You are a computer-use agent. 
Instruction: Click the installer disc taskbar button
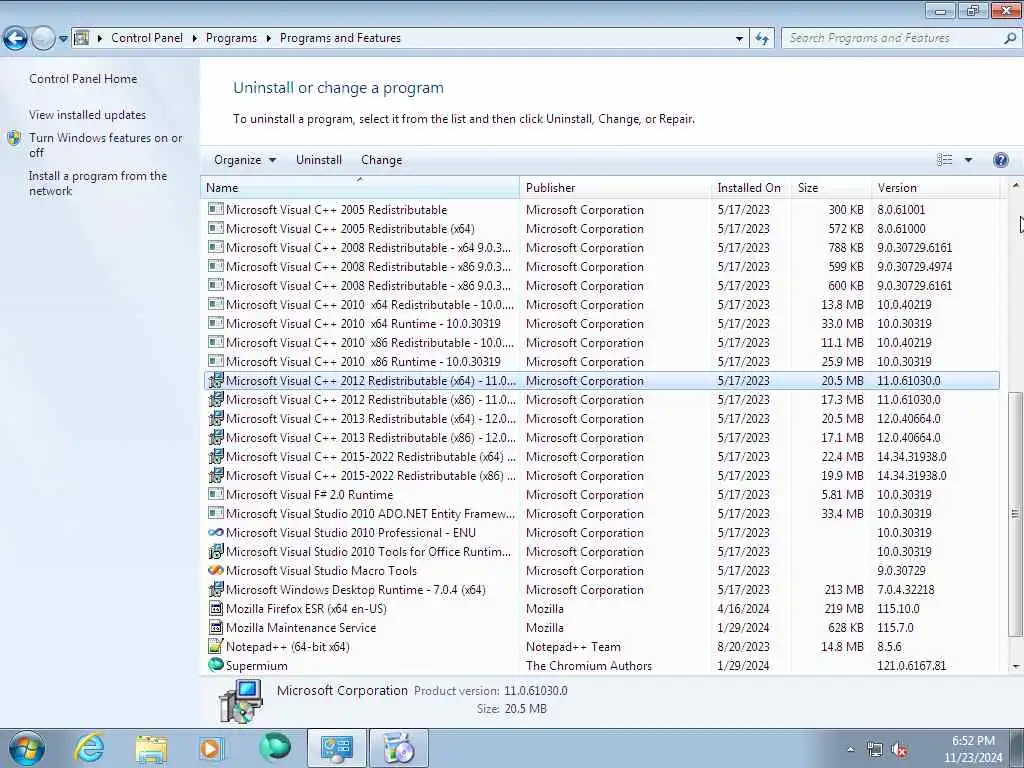[x=399, y=748]
